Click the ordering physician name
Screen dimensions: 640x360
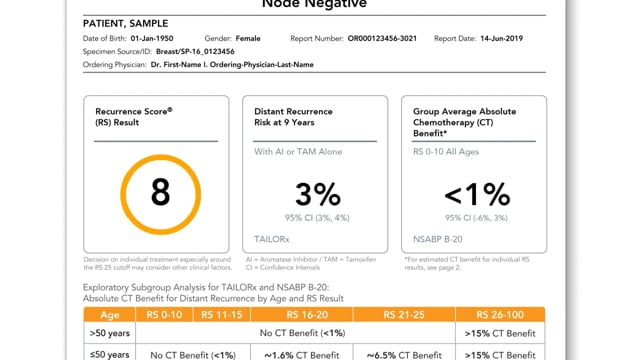pos(232,64)
